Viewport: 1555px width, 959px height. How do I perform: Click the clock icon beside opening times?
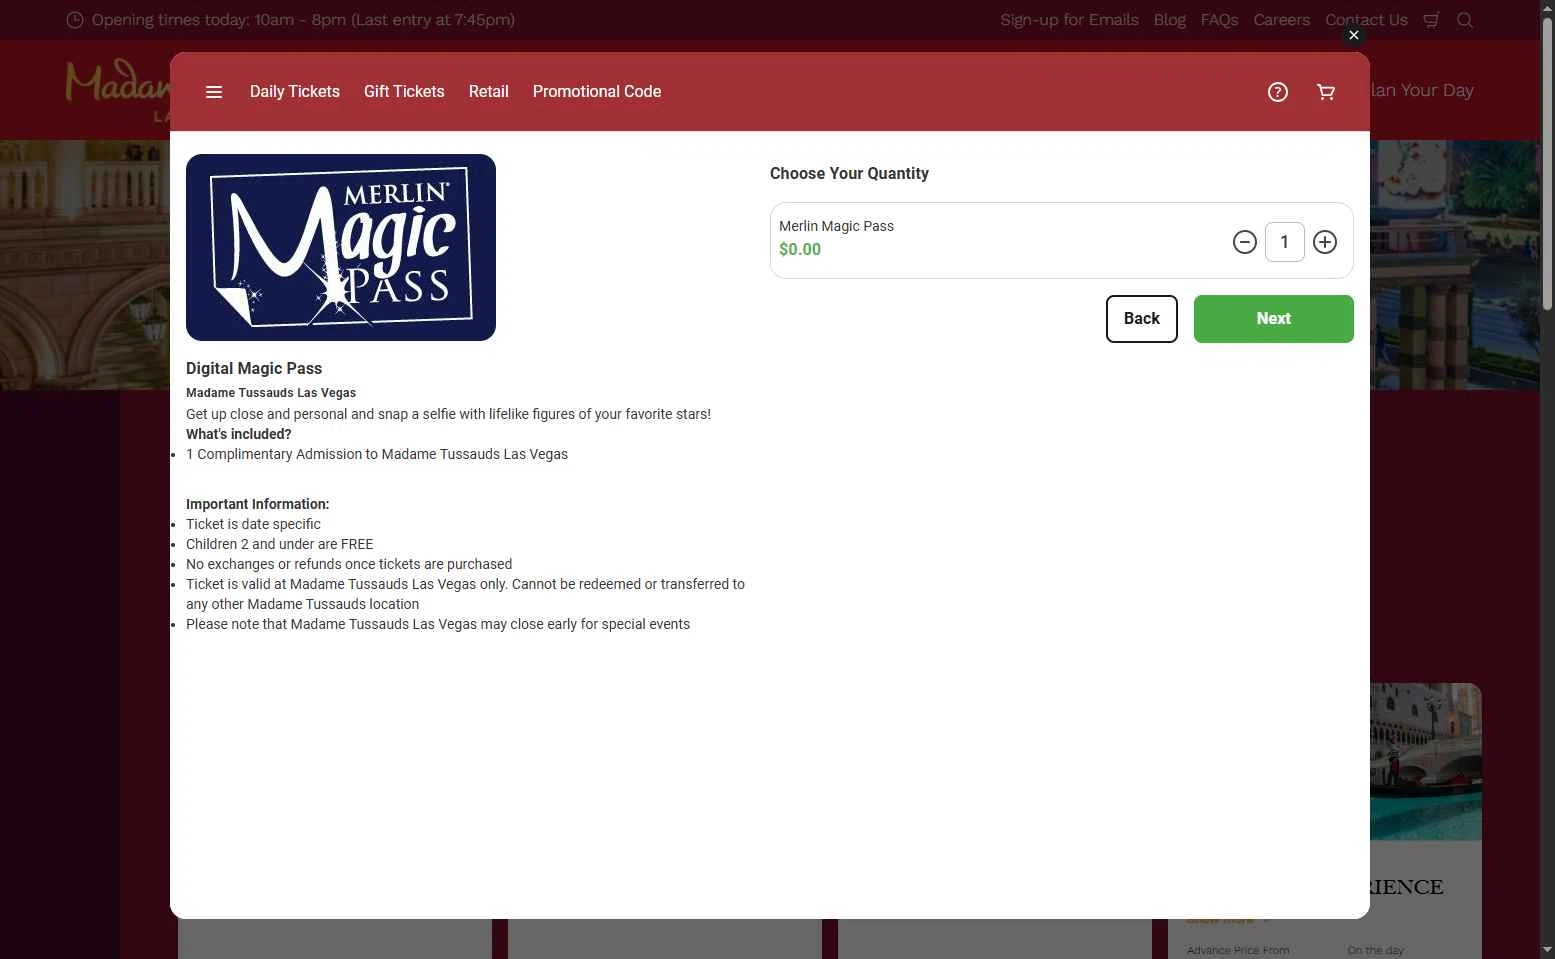coord(74,20)
